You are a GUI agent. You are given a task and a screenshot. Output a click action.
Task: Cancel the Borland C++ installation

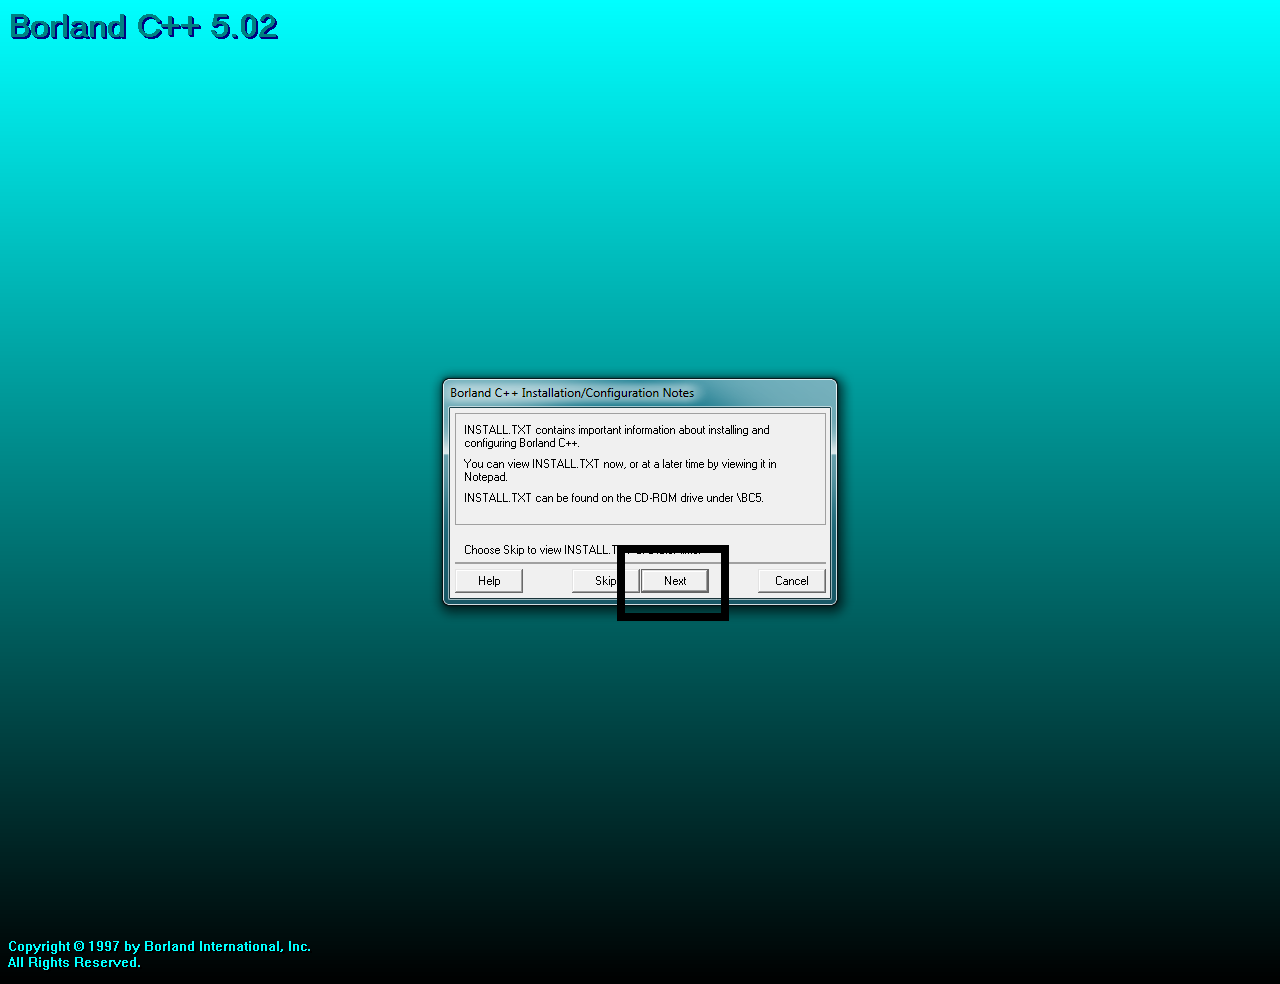[x=792, y=581]
